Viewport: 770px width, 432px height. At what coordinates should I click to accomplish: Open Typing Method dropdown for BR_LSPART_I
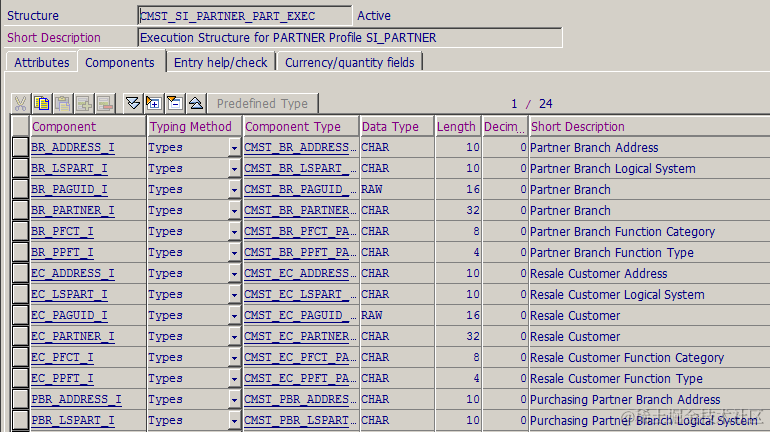[x=234, y=169]
